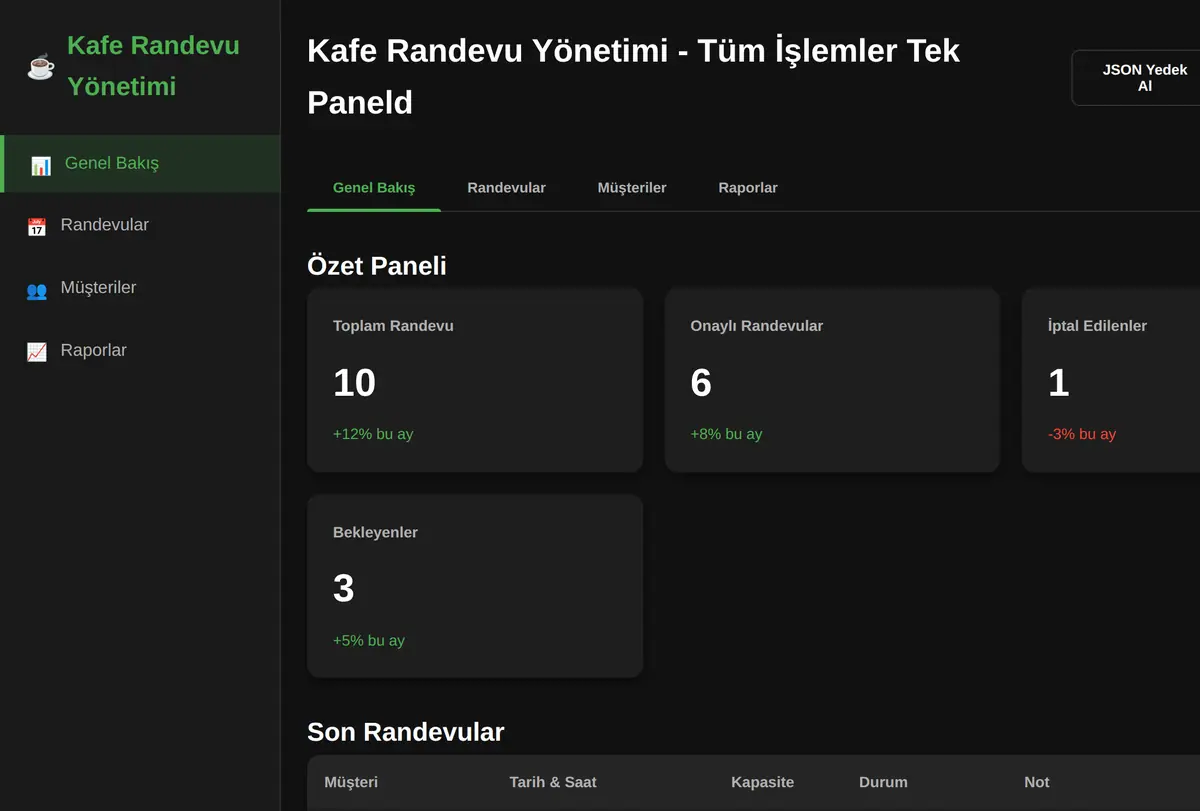Click the calendar icon beside Randevular
Viewport: 1200px width, 811px height.
37,226
